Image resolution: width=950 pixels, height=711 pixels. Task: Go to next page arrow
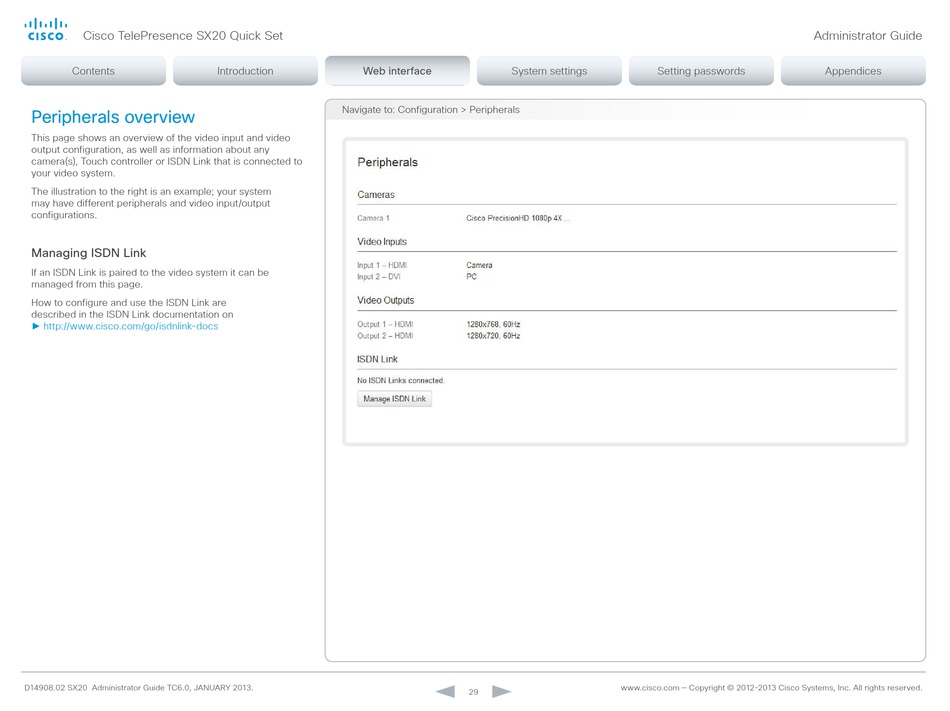501,691
